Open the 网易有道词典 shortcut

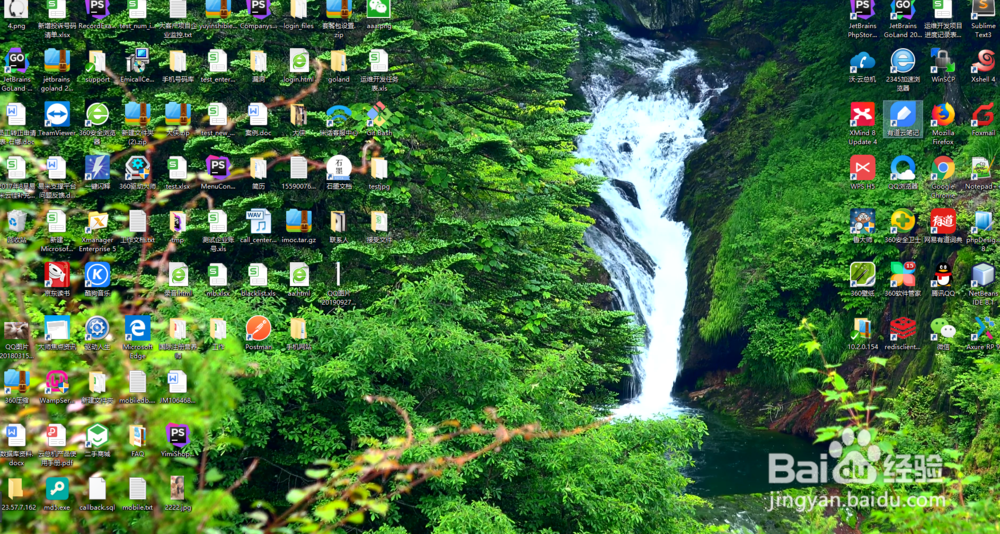point(943,221)
